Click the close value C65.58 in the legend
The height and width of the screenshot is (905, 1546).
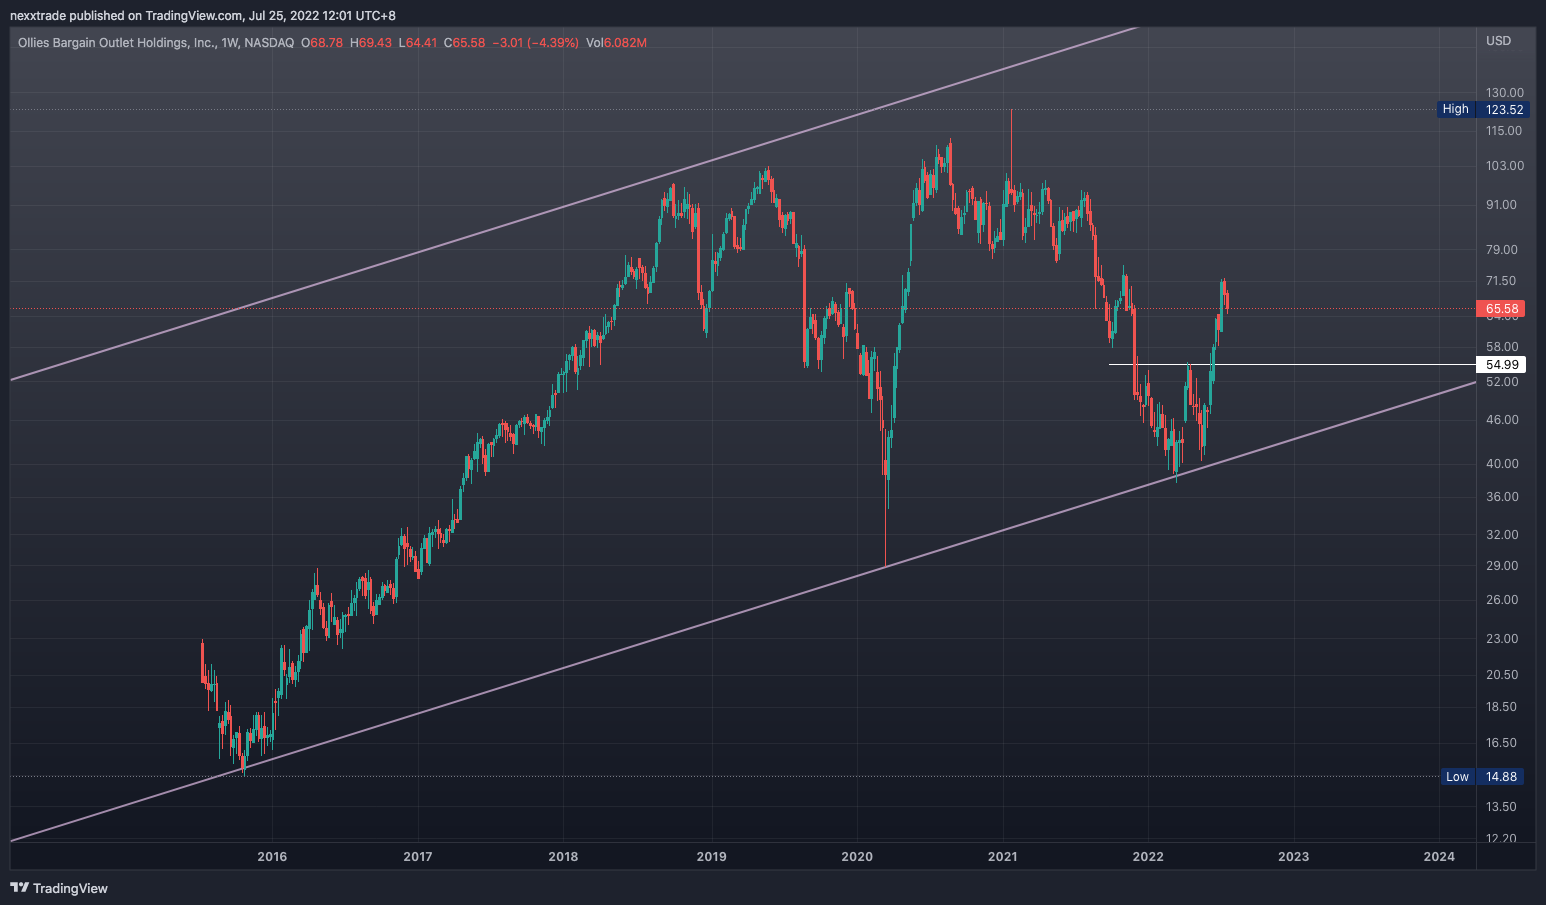tap(464, 43)
